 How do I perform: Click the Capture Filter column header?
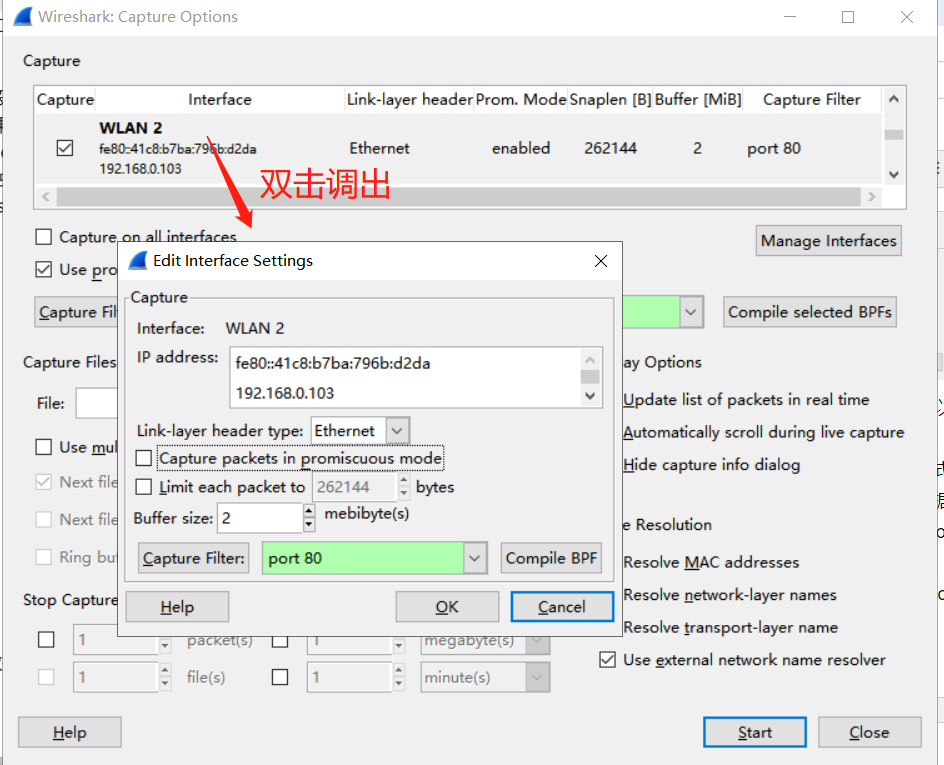click(812, 99)
